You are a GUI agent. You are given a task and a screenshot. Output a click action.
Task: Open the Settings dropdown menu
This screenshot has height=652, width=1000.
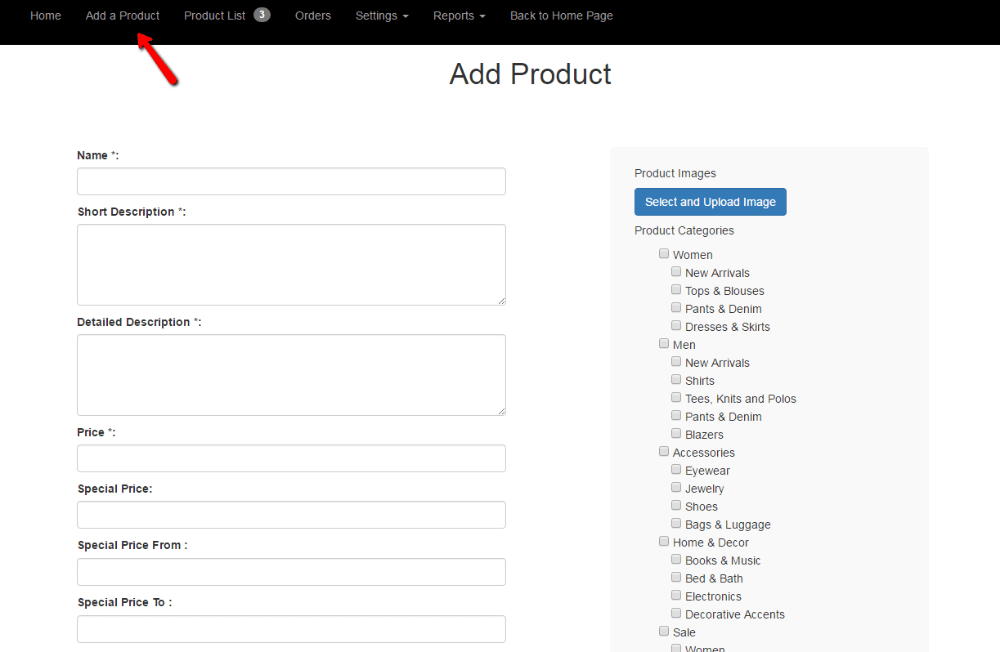pyautogui.click(x=382, y=16)
